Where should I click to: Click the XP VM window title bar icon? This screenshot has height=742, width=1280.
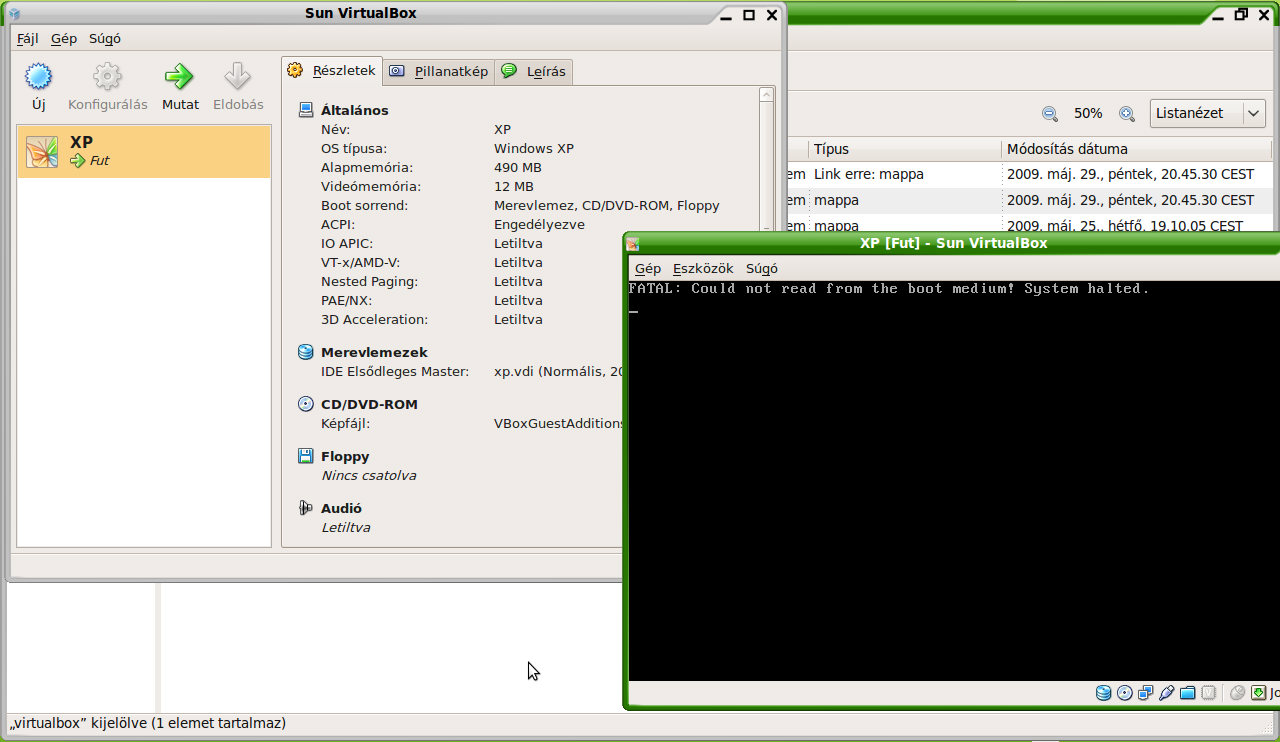634,244
